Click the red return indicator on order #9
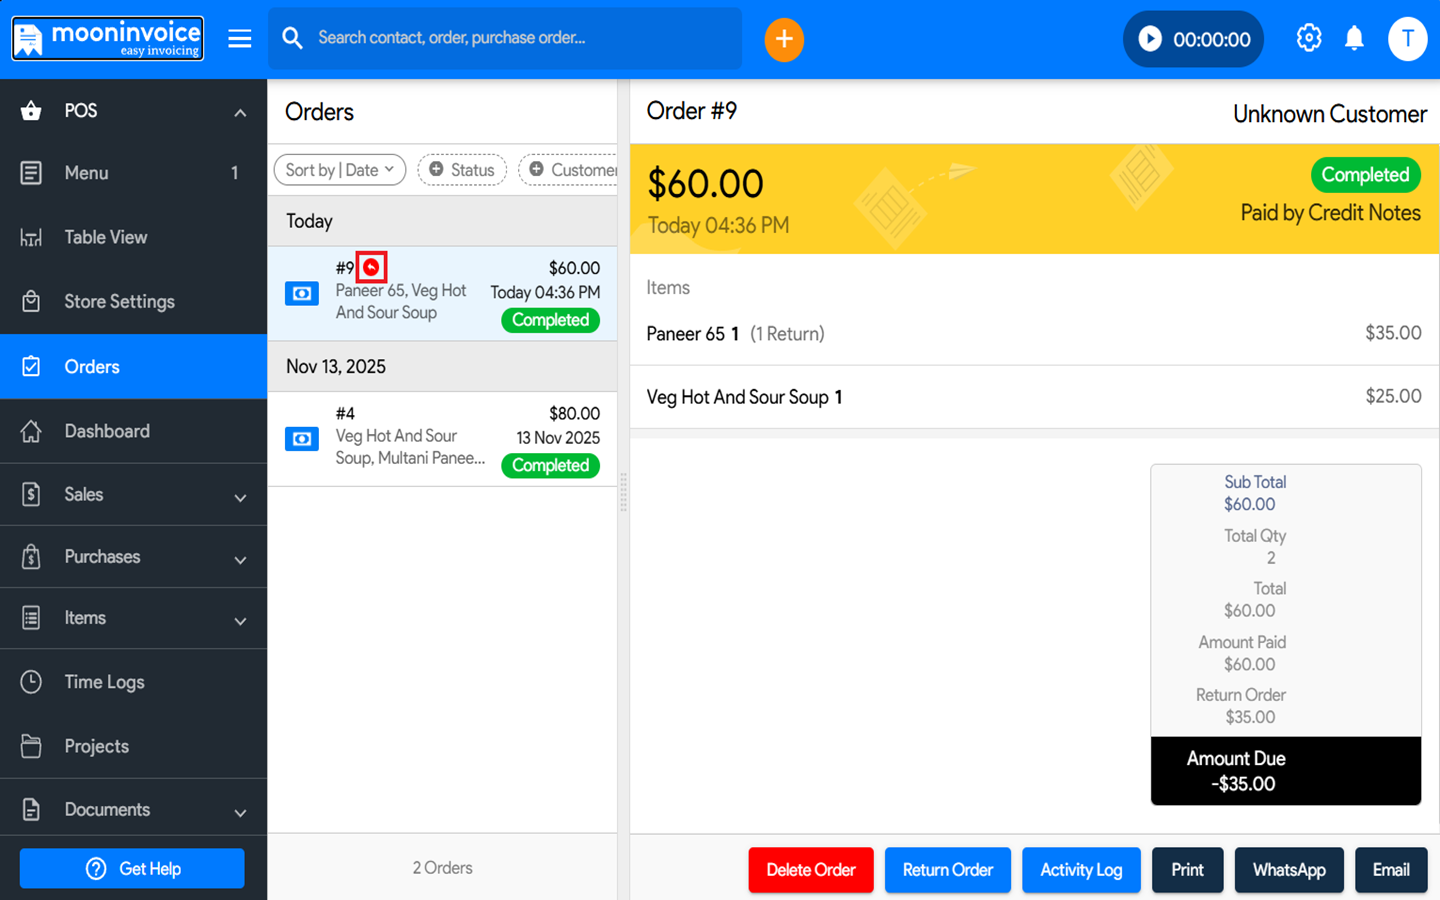This screenshot has height=900, width=1440. pyautogui.click(x=371, y=267)
